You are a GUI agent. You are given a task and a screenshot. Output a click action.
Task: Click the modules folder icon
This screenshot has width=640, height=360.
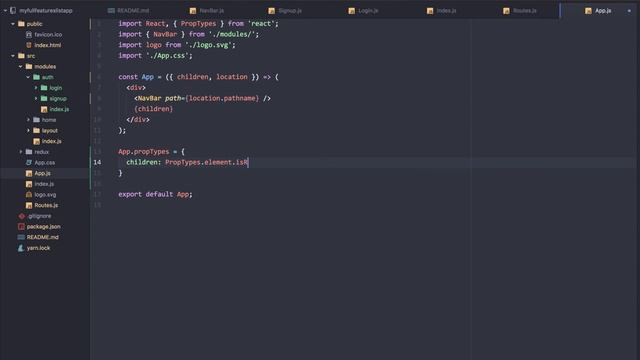(29, 67)
